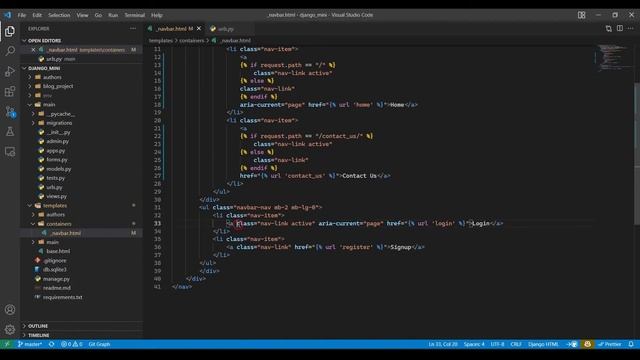Open the Extensions view

click(10, 91)
